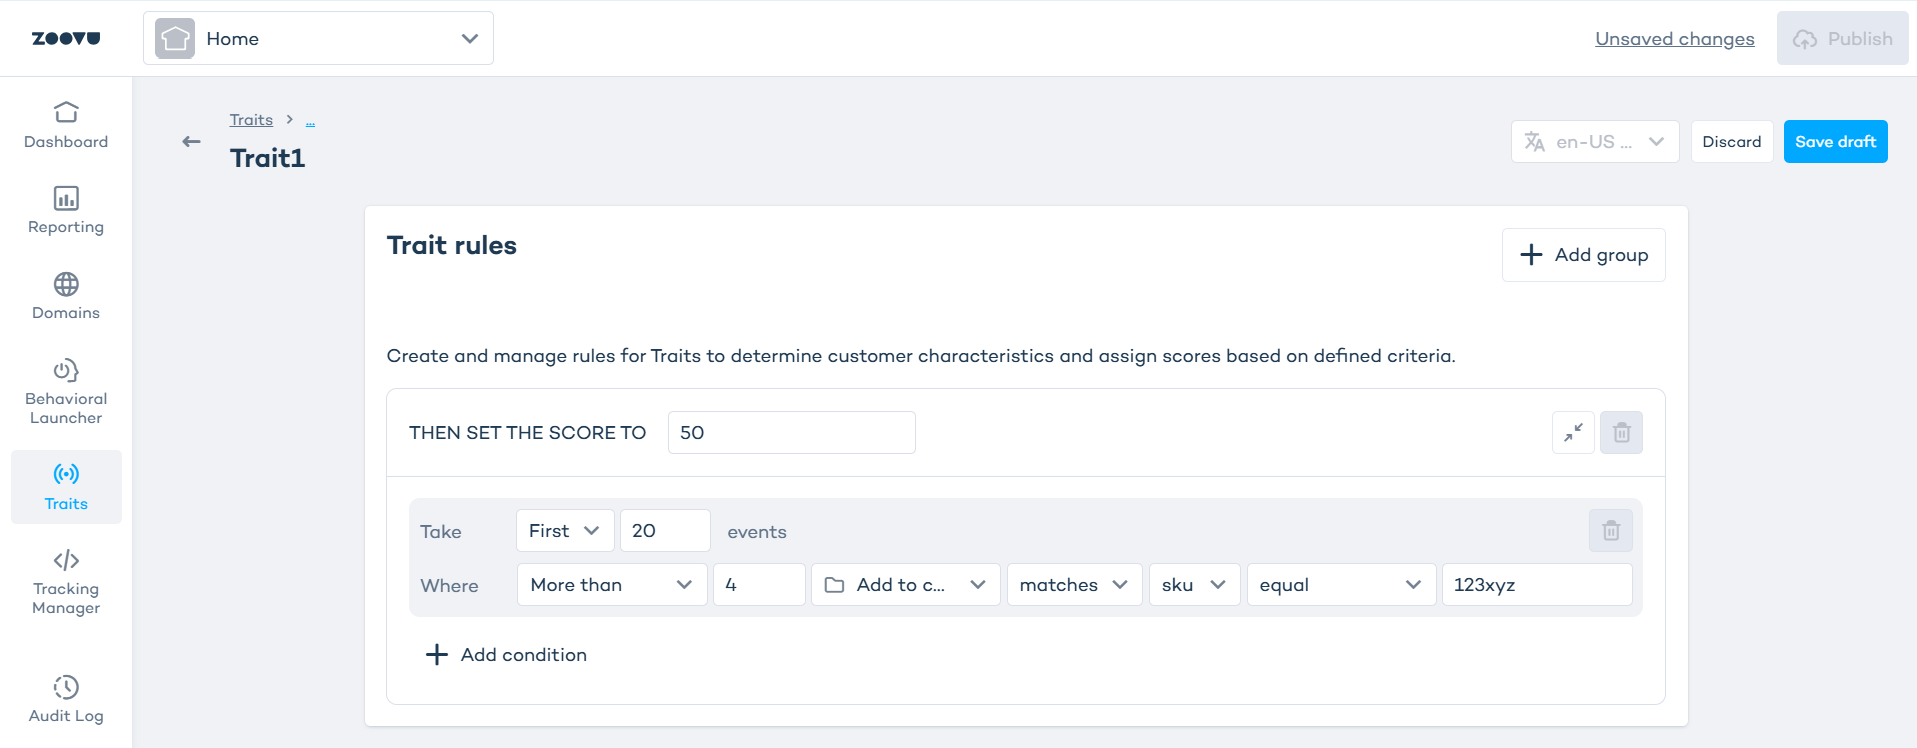Open Tracking Manager in the sidebar
The width and height of the screenshot is (1917, 748).
(x=66, y=582)
